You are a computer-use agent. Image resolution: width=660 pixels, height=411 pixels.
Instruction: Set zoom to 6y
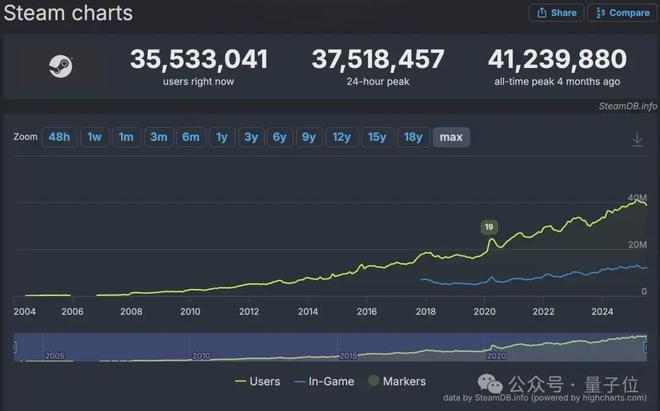pos(279,137)
